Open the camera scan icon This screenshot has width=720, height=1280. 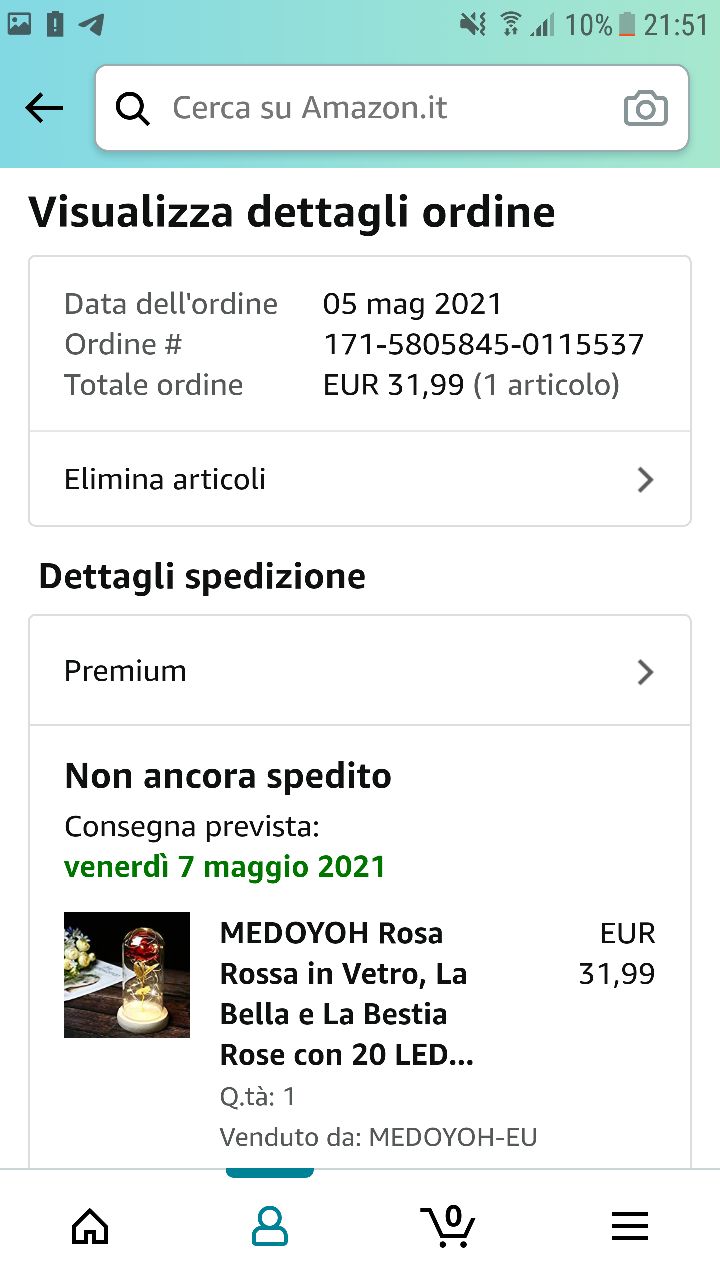tap(645, 108)
